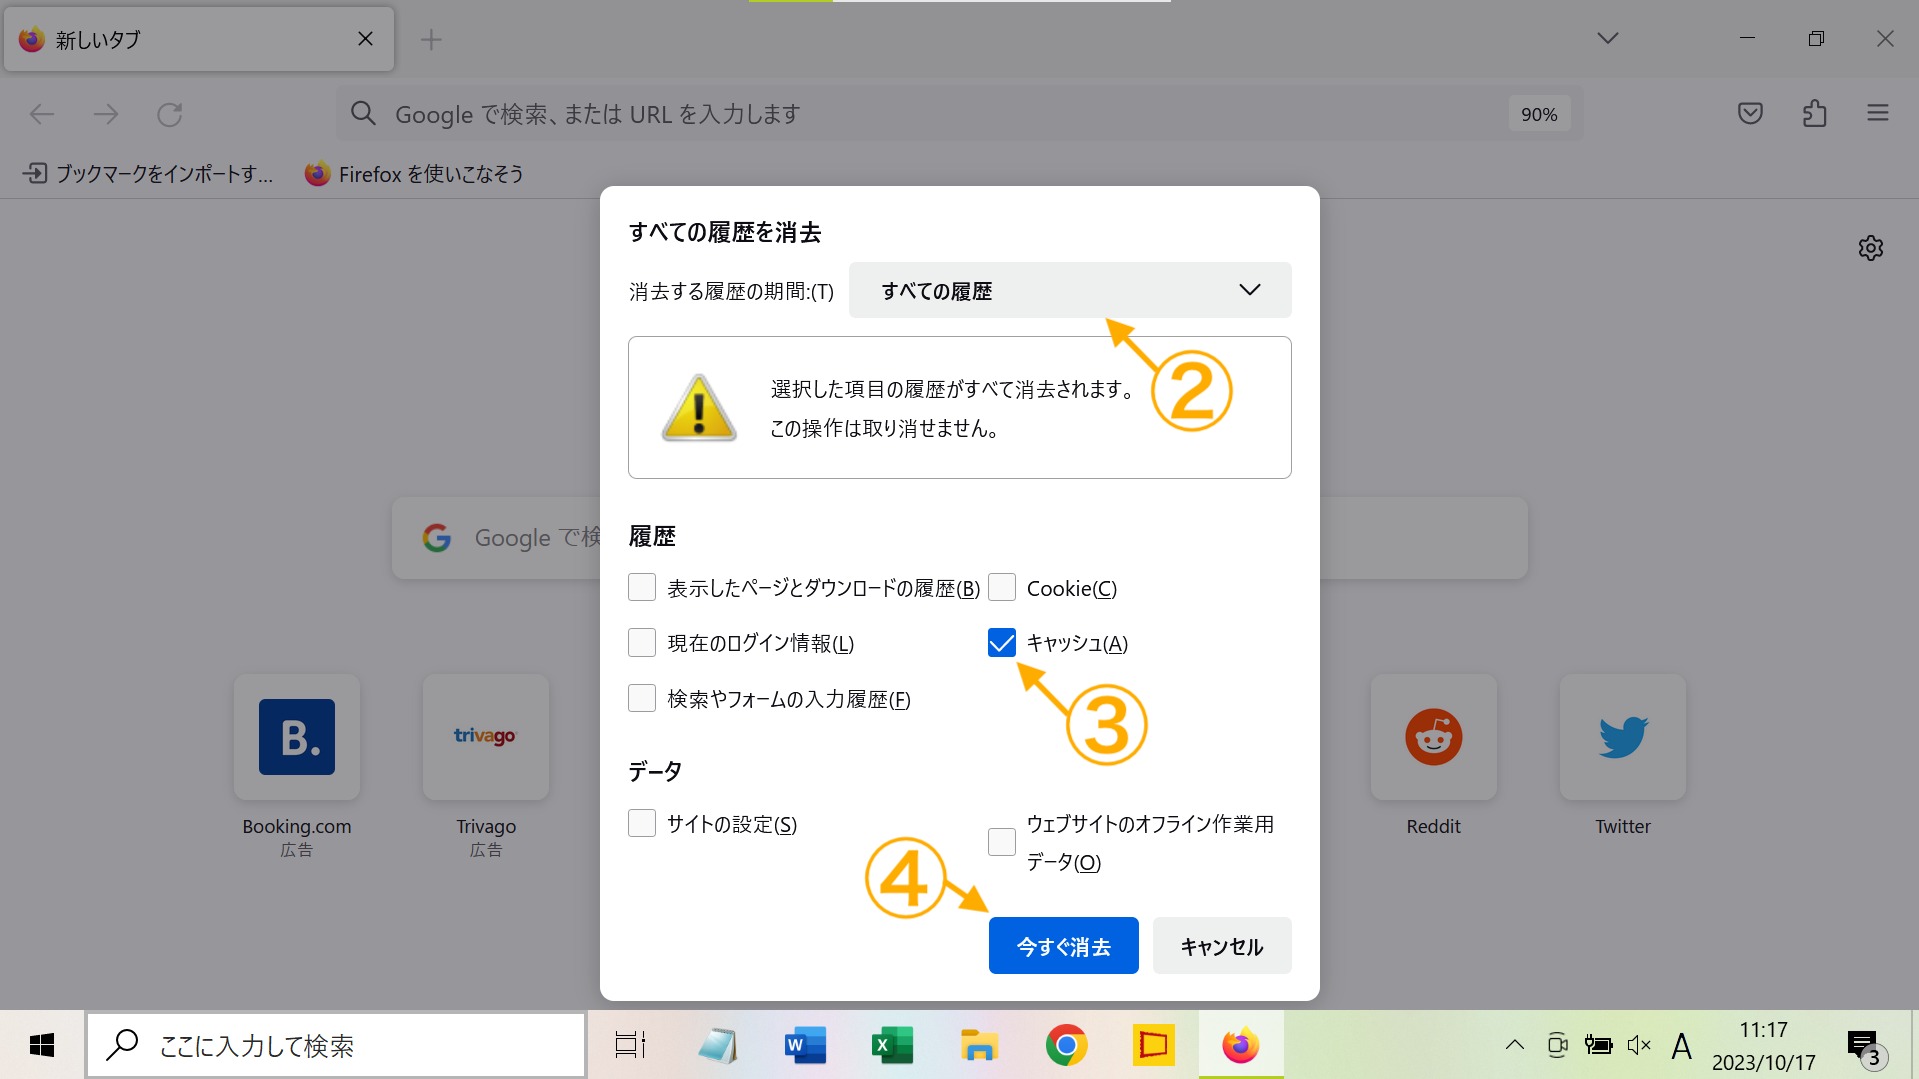Open the Pocket save icon

click(1750, 113)
